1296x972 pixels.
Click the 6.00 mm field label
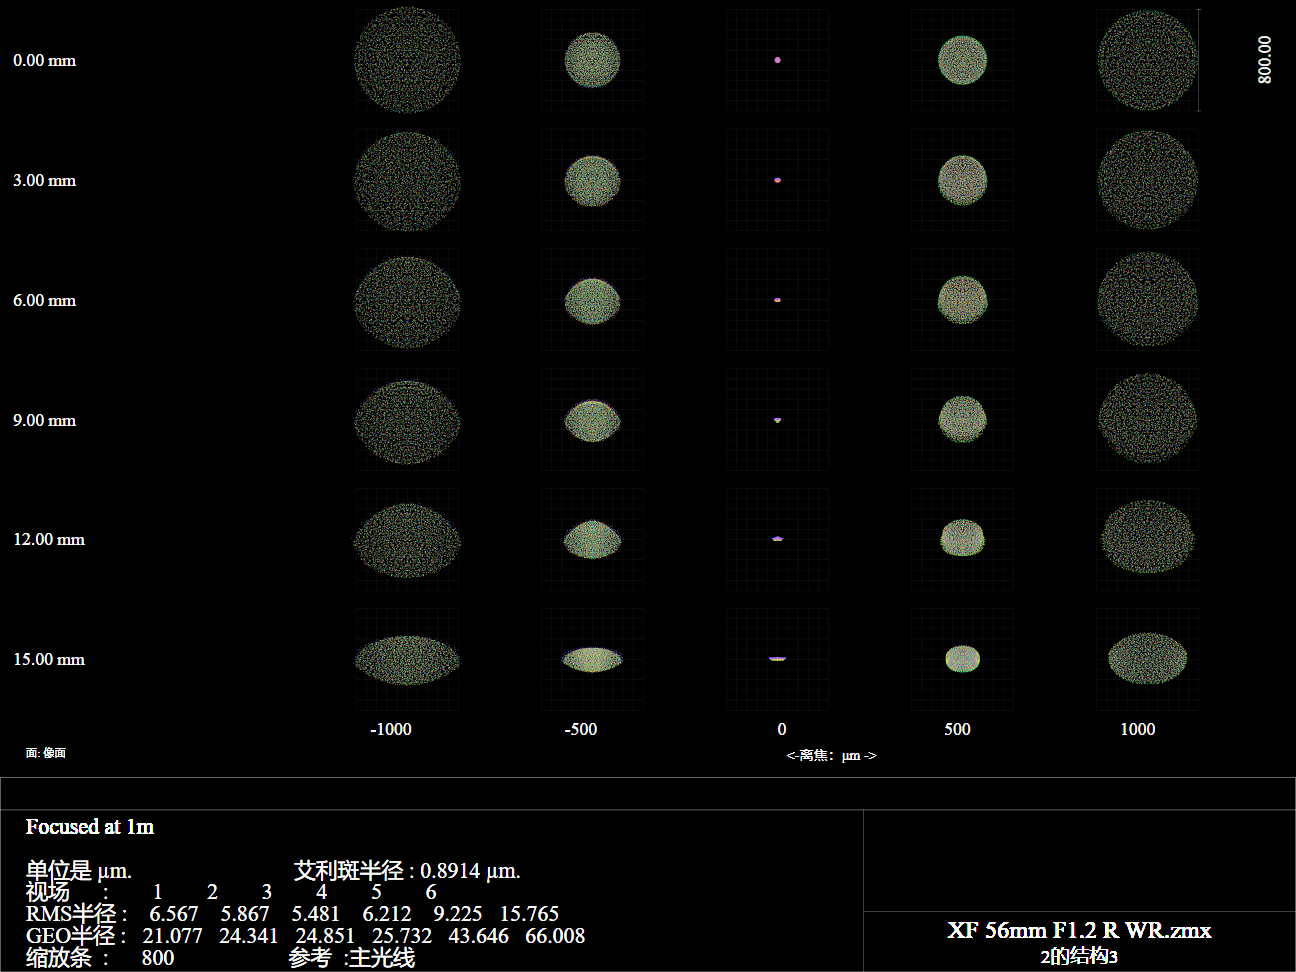point(44,300)
